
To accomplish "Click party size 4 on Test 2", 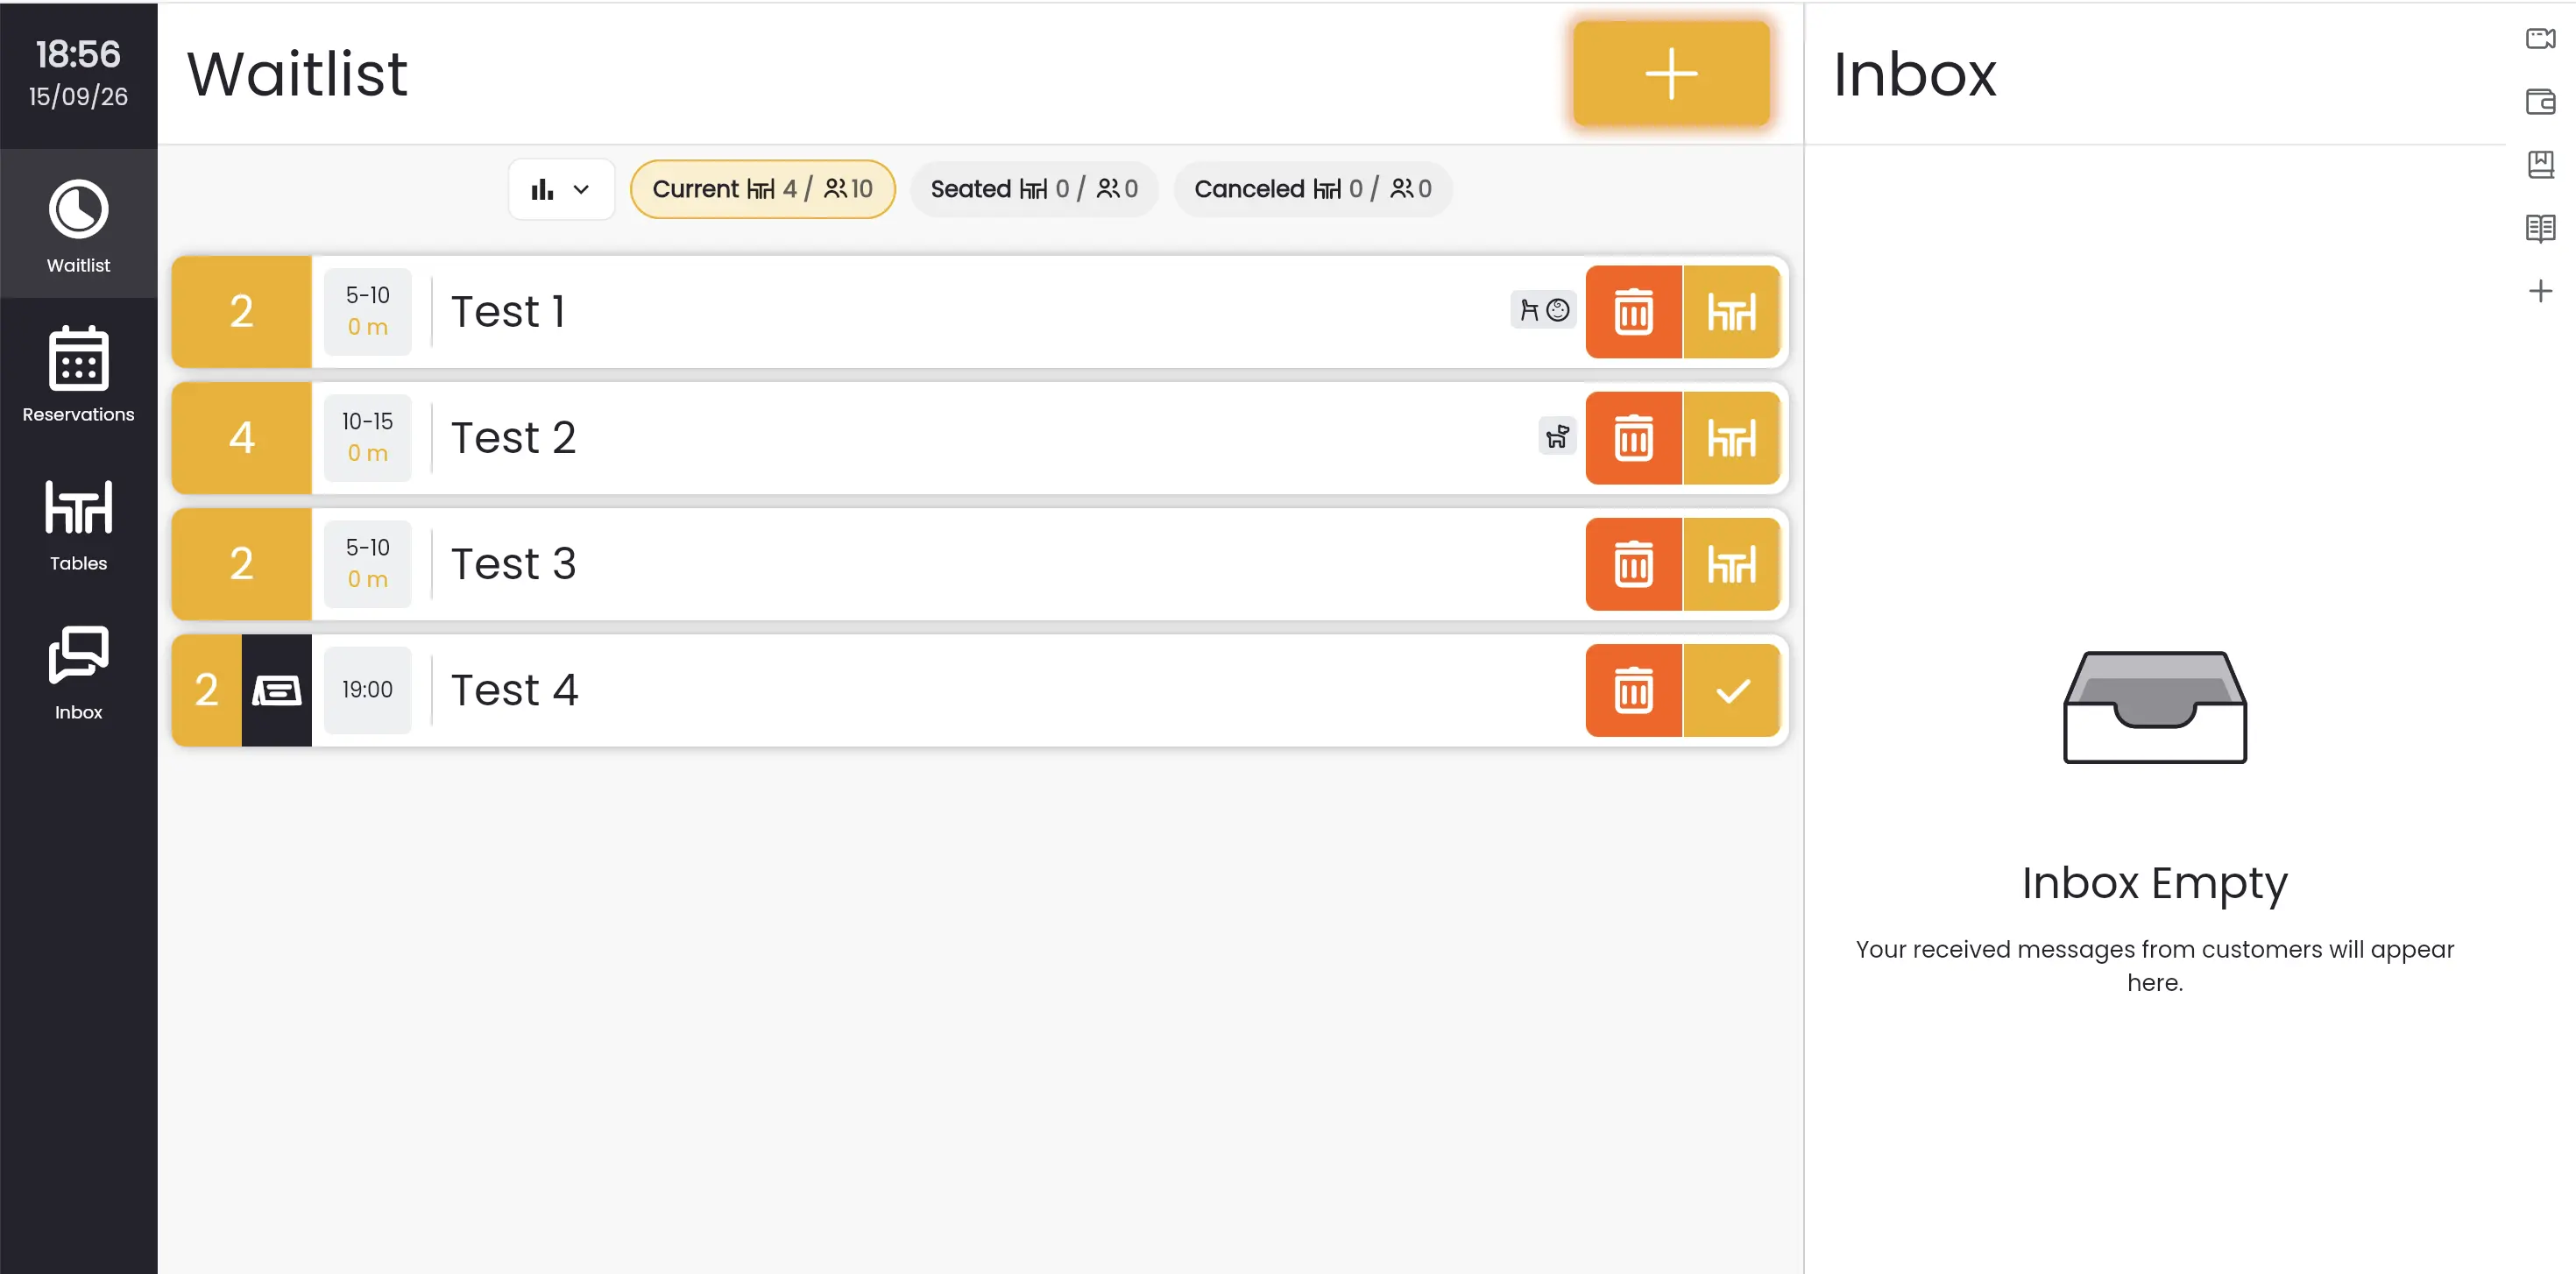I will [x=241, y=438].
